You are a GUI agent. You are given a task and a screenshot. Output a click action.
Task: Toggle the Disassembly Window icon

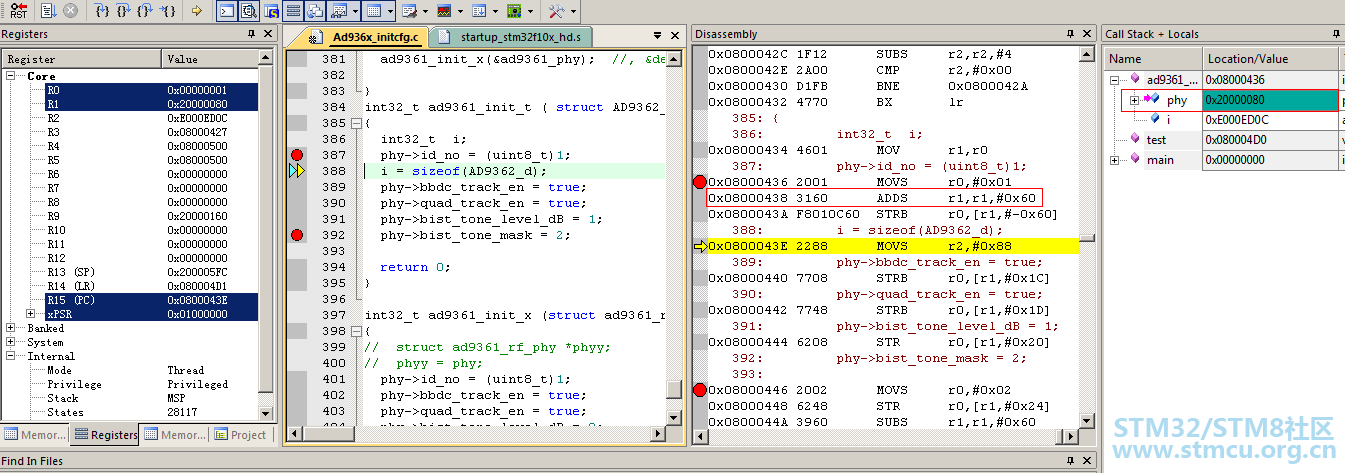249,11
